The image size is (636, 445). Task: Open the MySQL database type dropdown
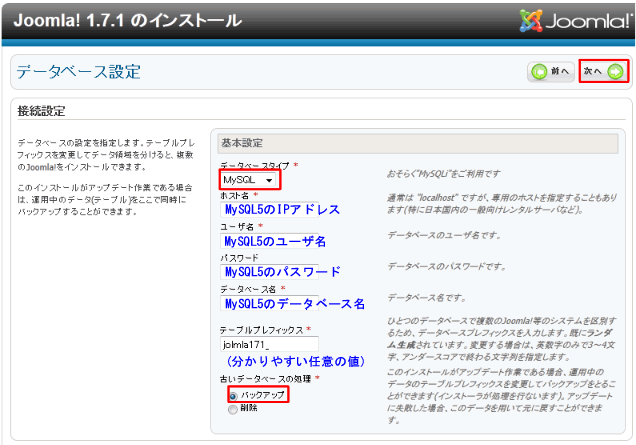coord(249,180)
